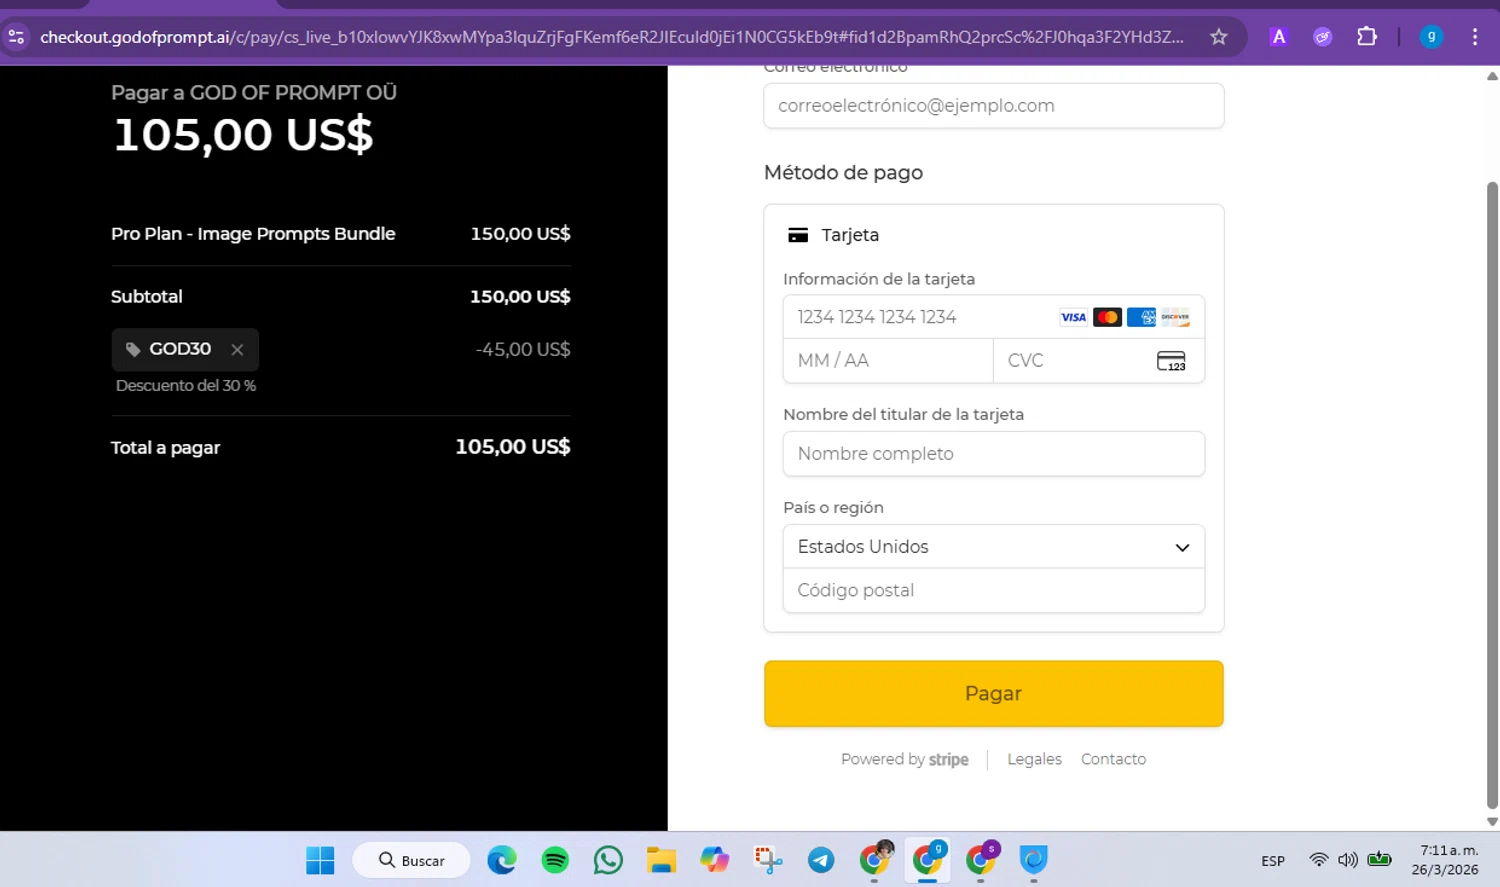Open Spotify from taskbar
Screen dimensions: 1500x887
point(555,860)
